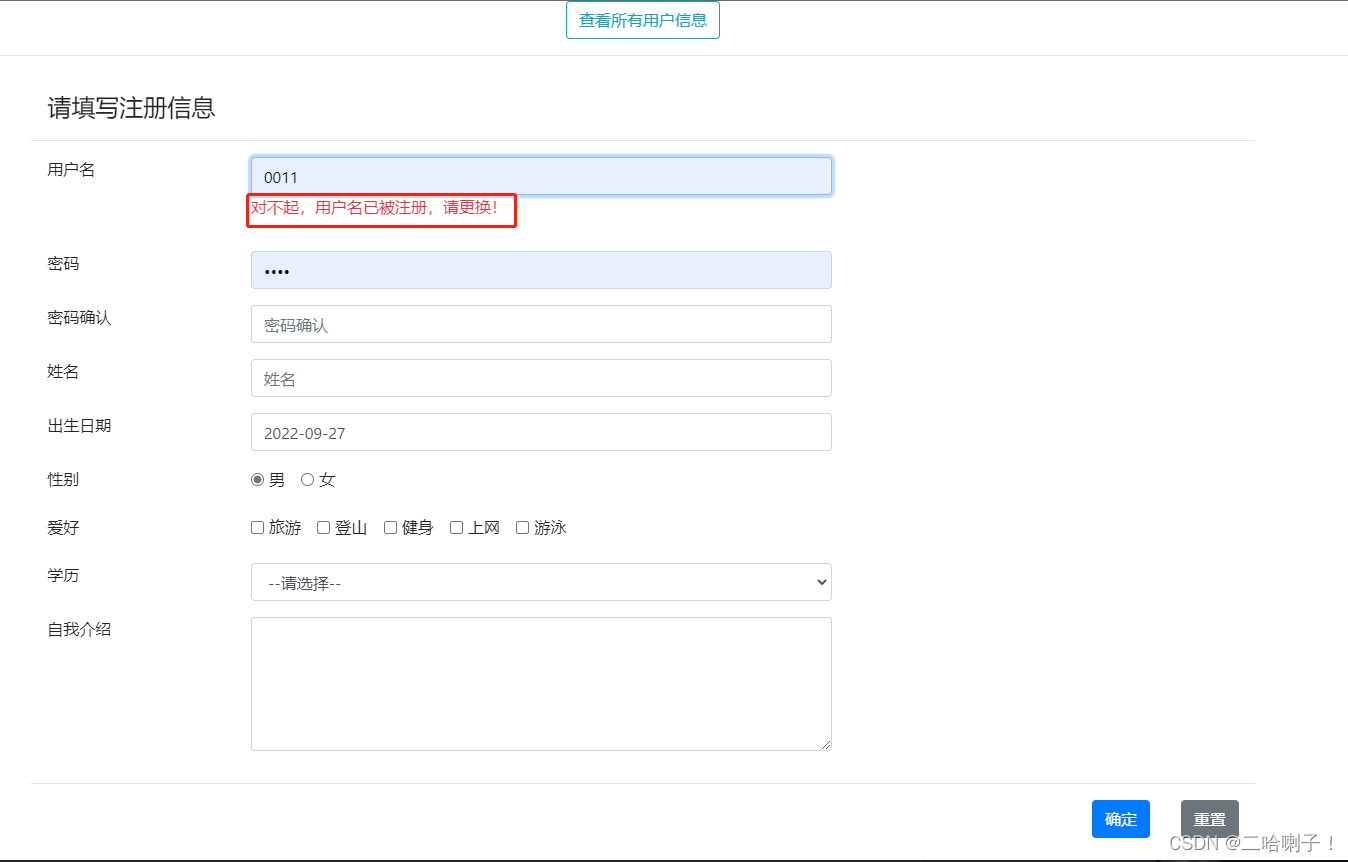
Task: Click the 密码 password input field
Action: (x=541, y=269)
